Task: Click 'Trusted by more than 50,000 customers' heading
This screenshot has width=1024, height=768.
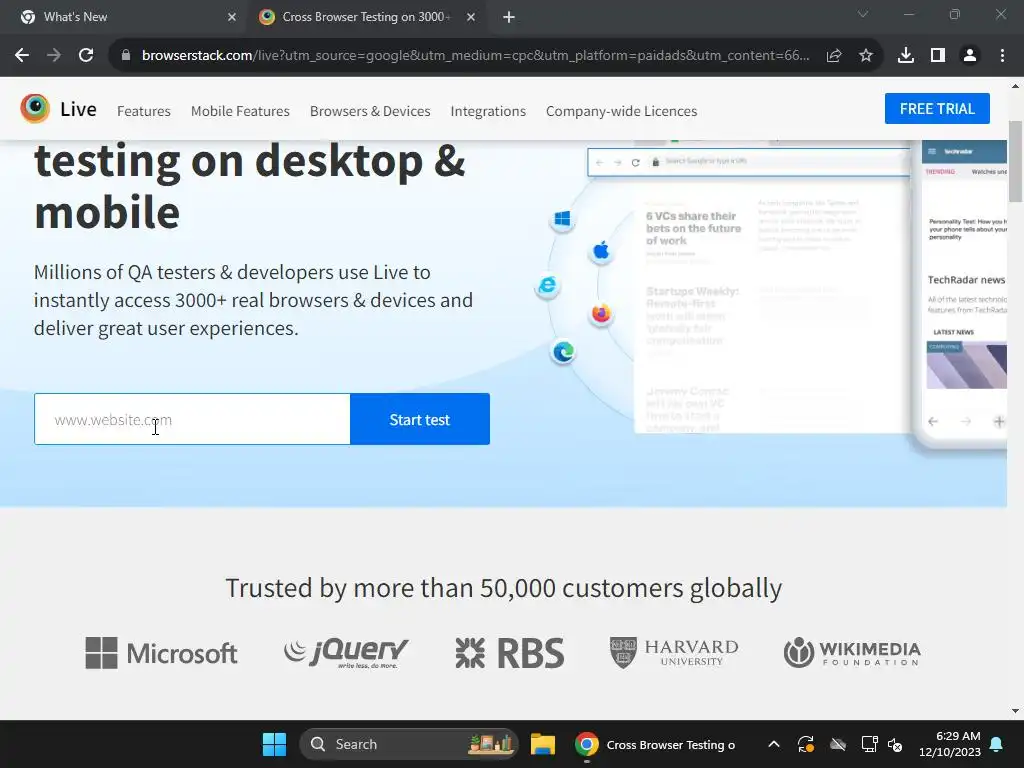Action: point(504,588)
